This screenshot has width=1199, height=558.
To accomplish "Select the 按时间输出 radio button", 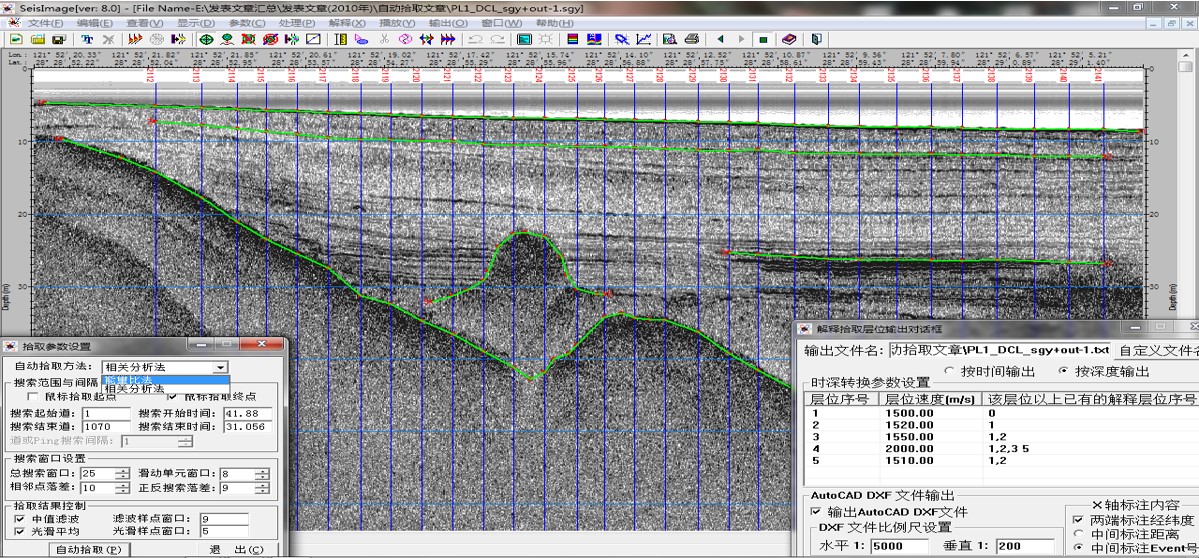I will [948, 370].
